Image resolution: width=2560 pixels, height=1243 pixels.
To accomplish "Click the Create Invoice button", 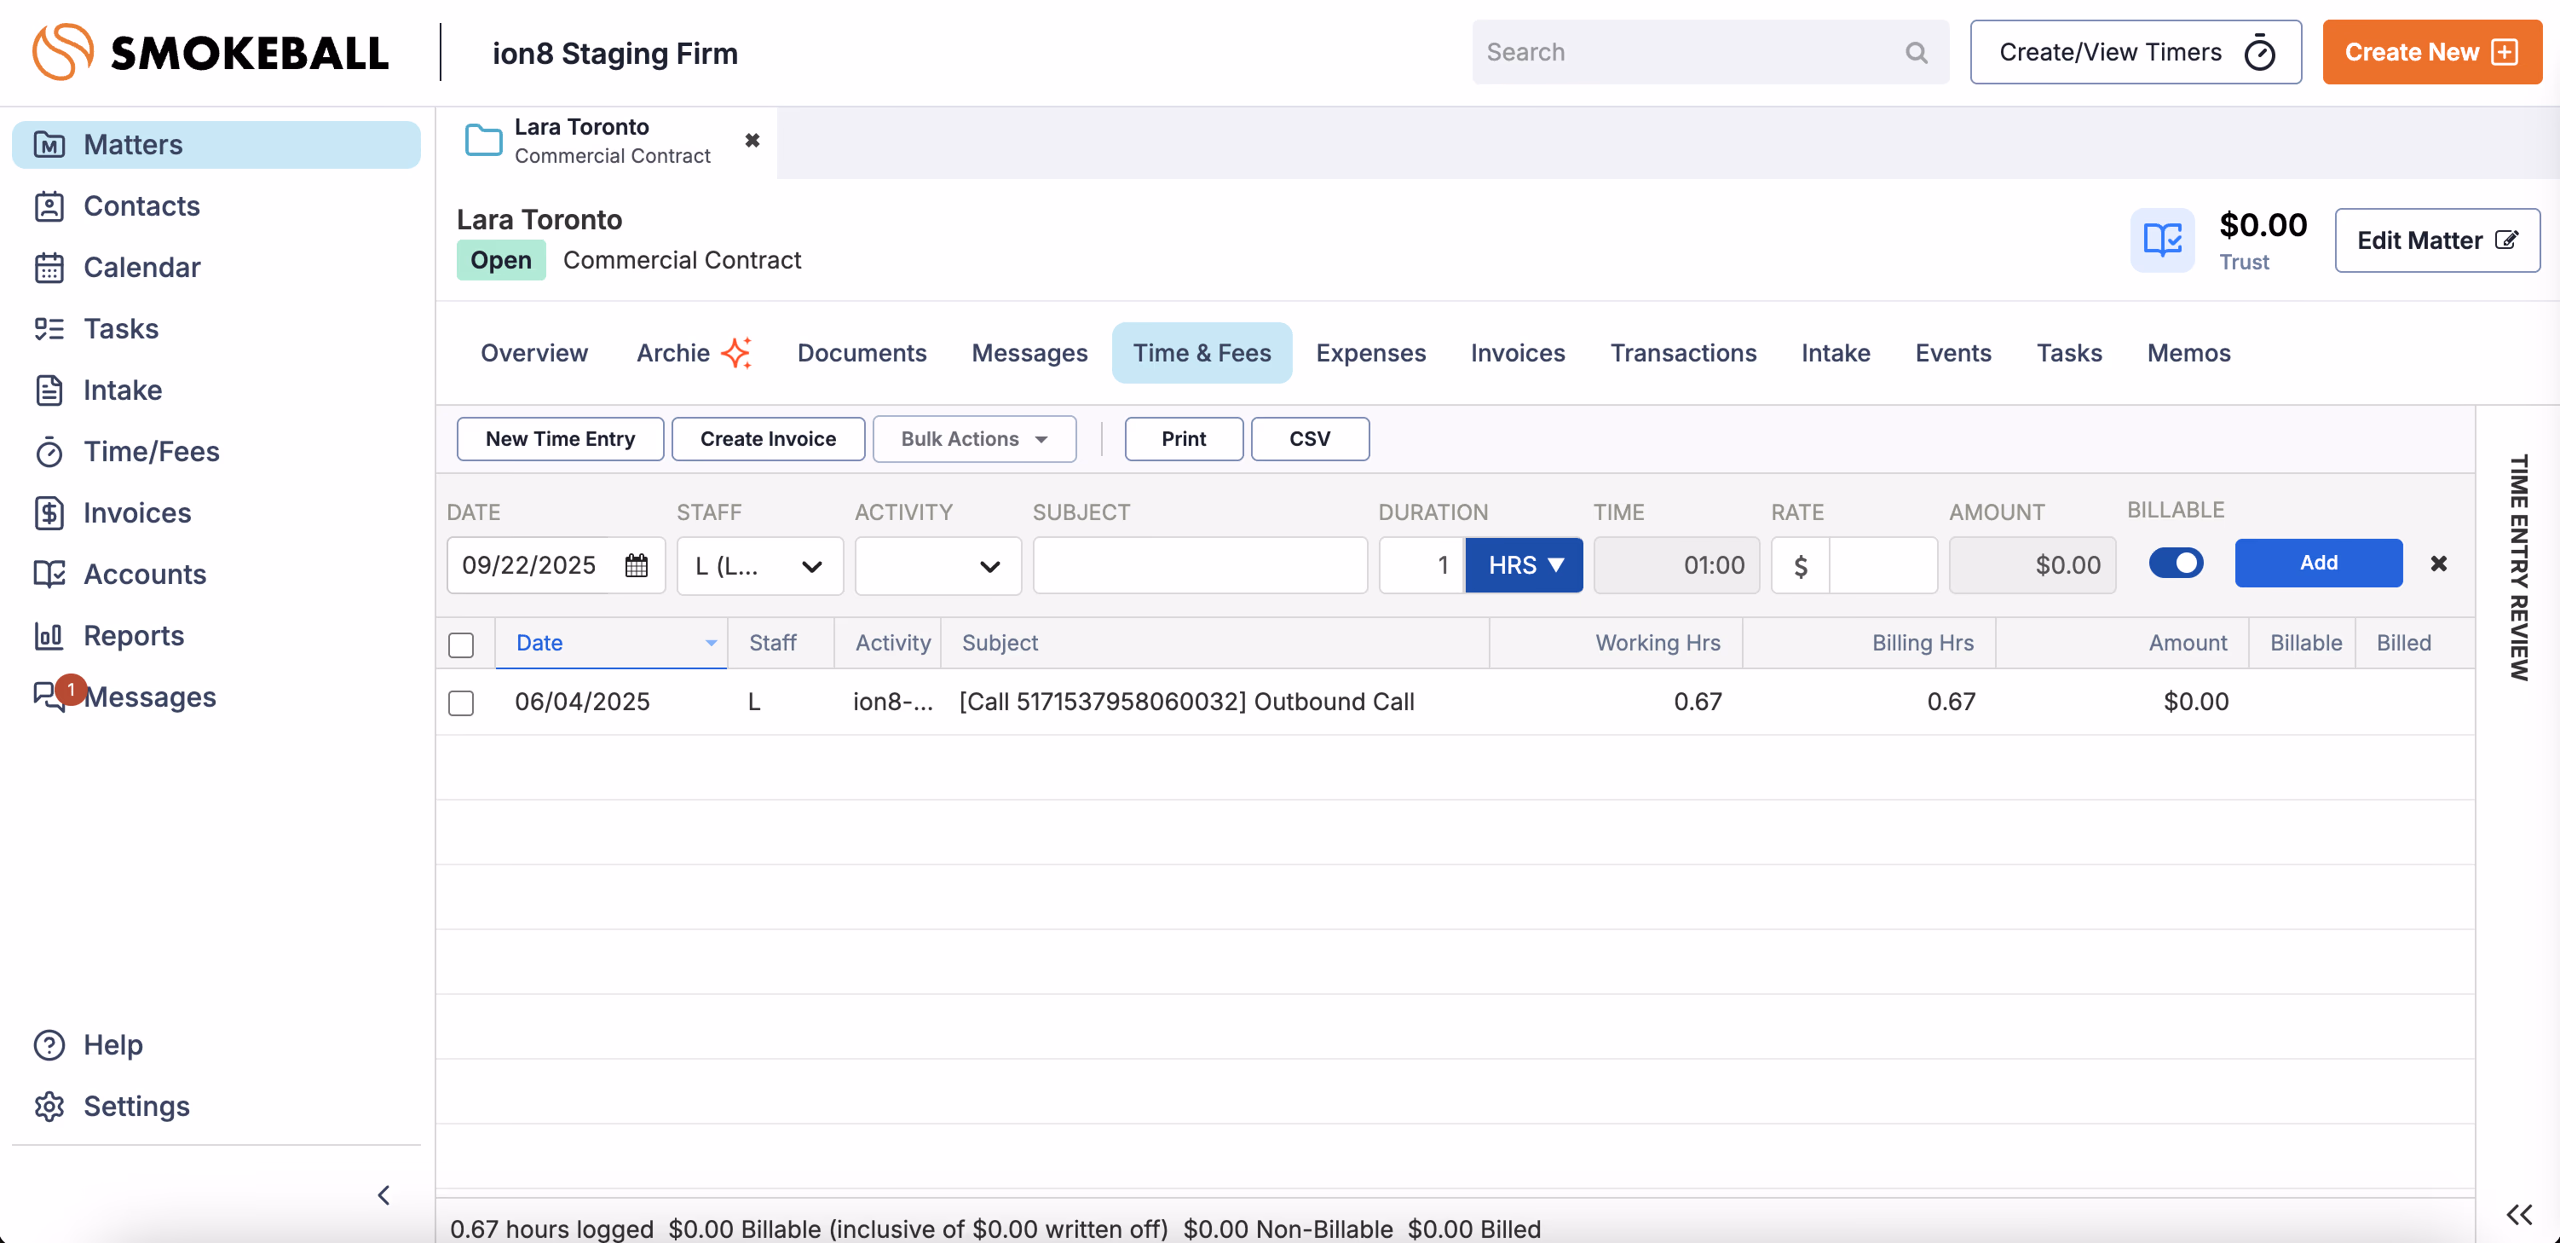I will point(767,439).
